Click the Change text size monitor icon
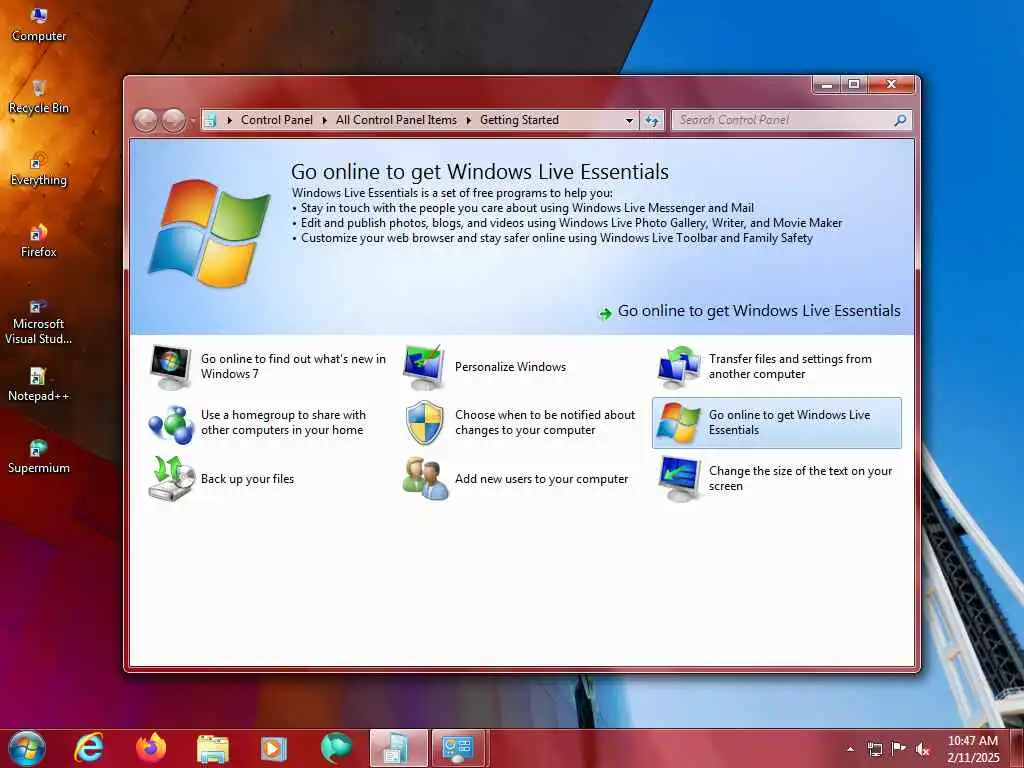The height and width of the screenshot is (768, 1024). (x=679, y=479)
